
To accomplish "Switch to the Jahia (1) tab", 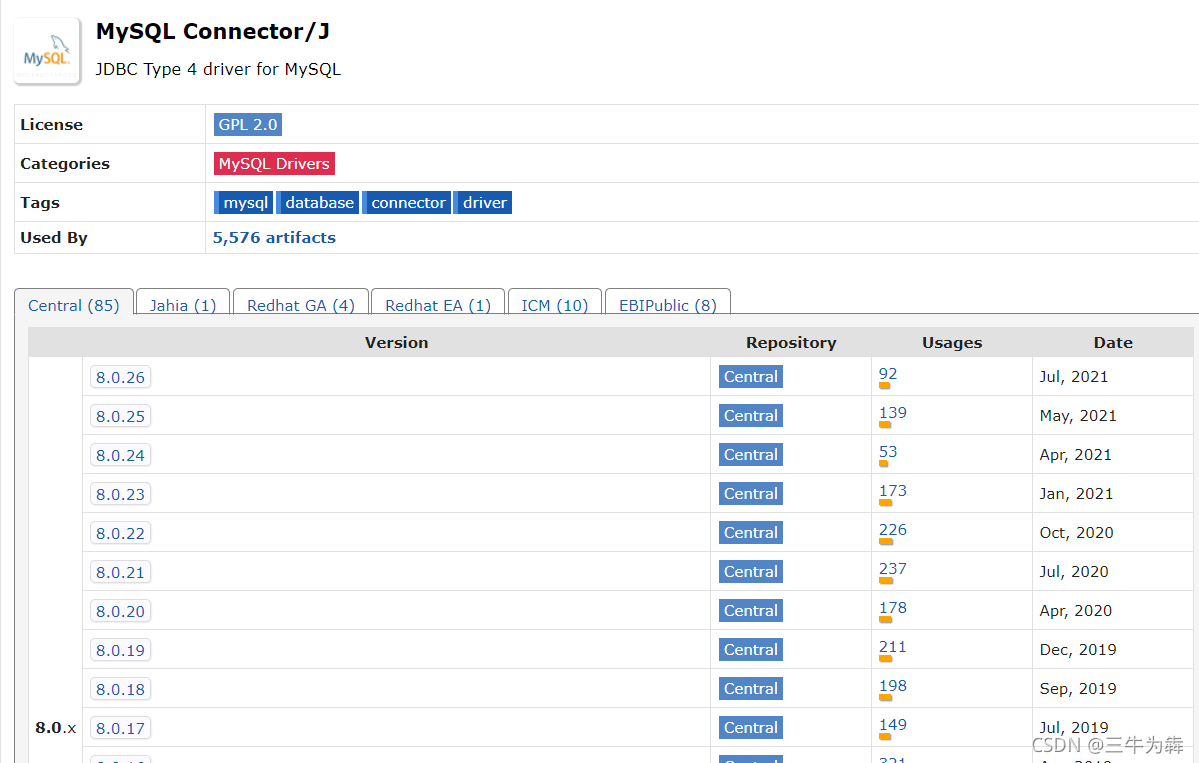I will 183,305.
